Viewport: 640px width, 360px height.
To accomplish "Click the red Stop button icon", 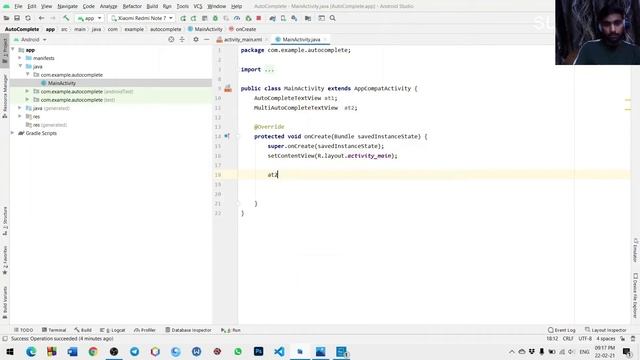I will pyautogui.click(x=259, y=18).
